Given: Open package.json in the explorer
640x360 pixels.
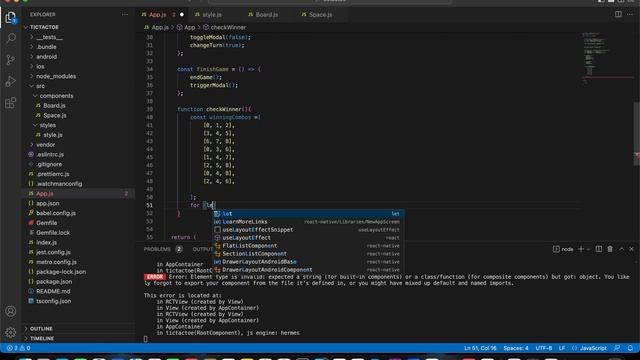Looking at the screenshot, I should point(54,282).
